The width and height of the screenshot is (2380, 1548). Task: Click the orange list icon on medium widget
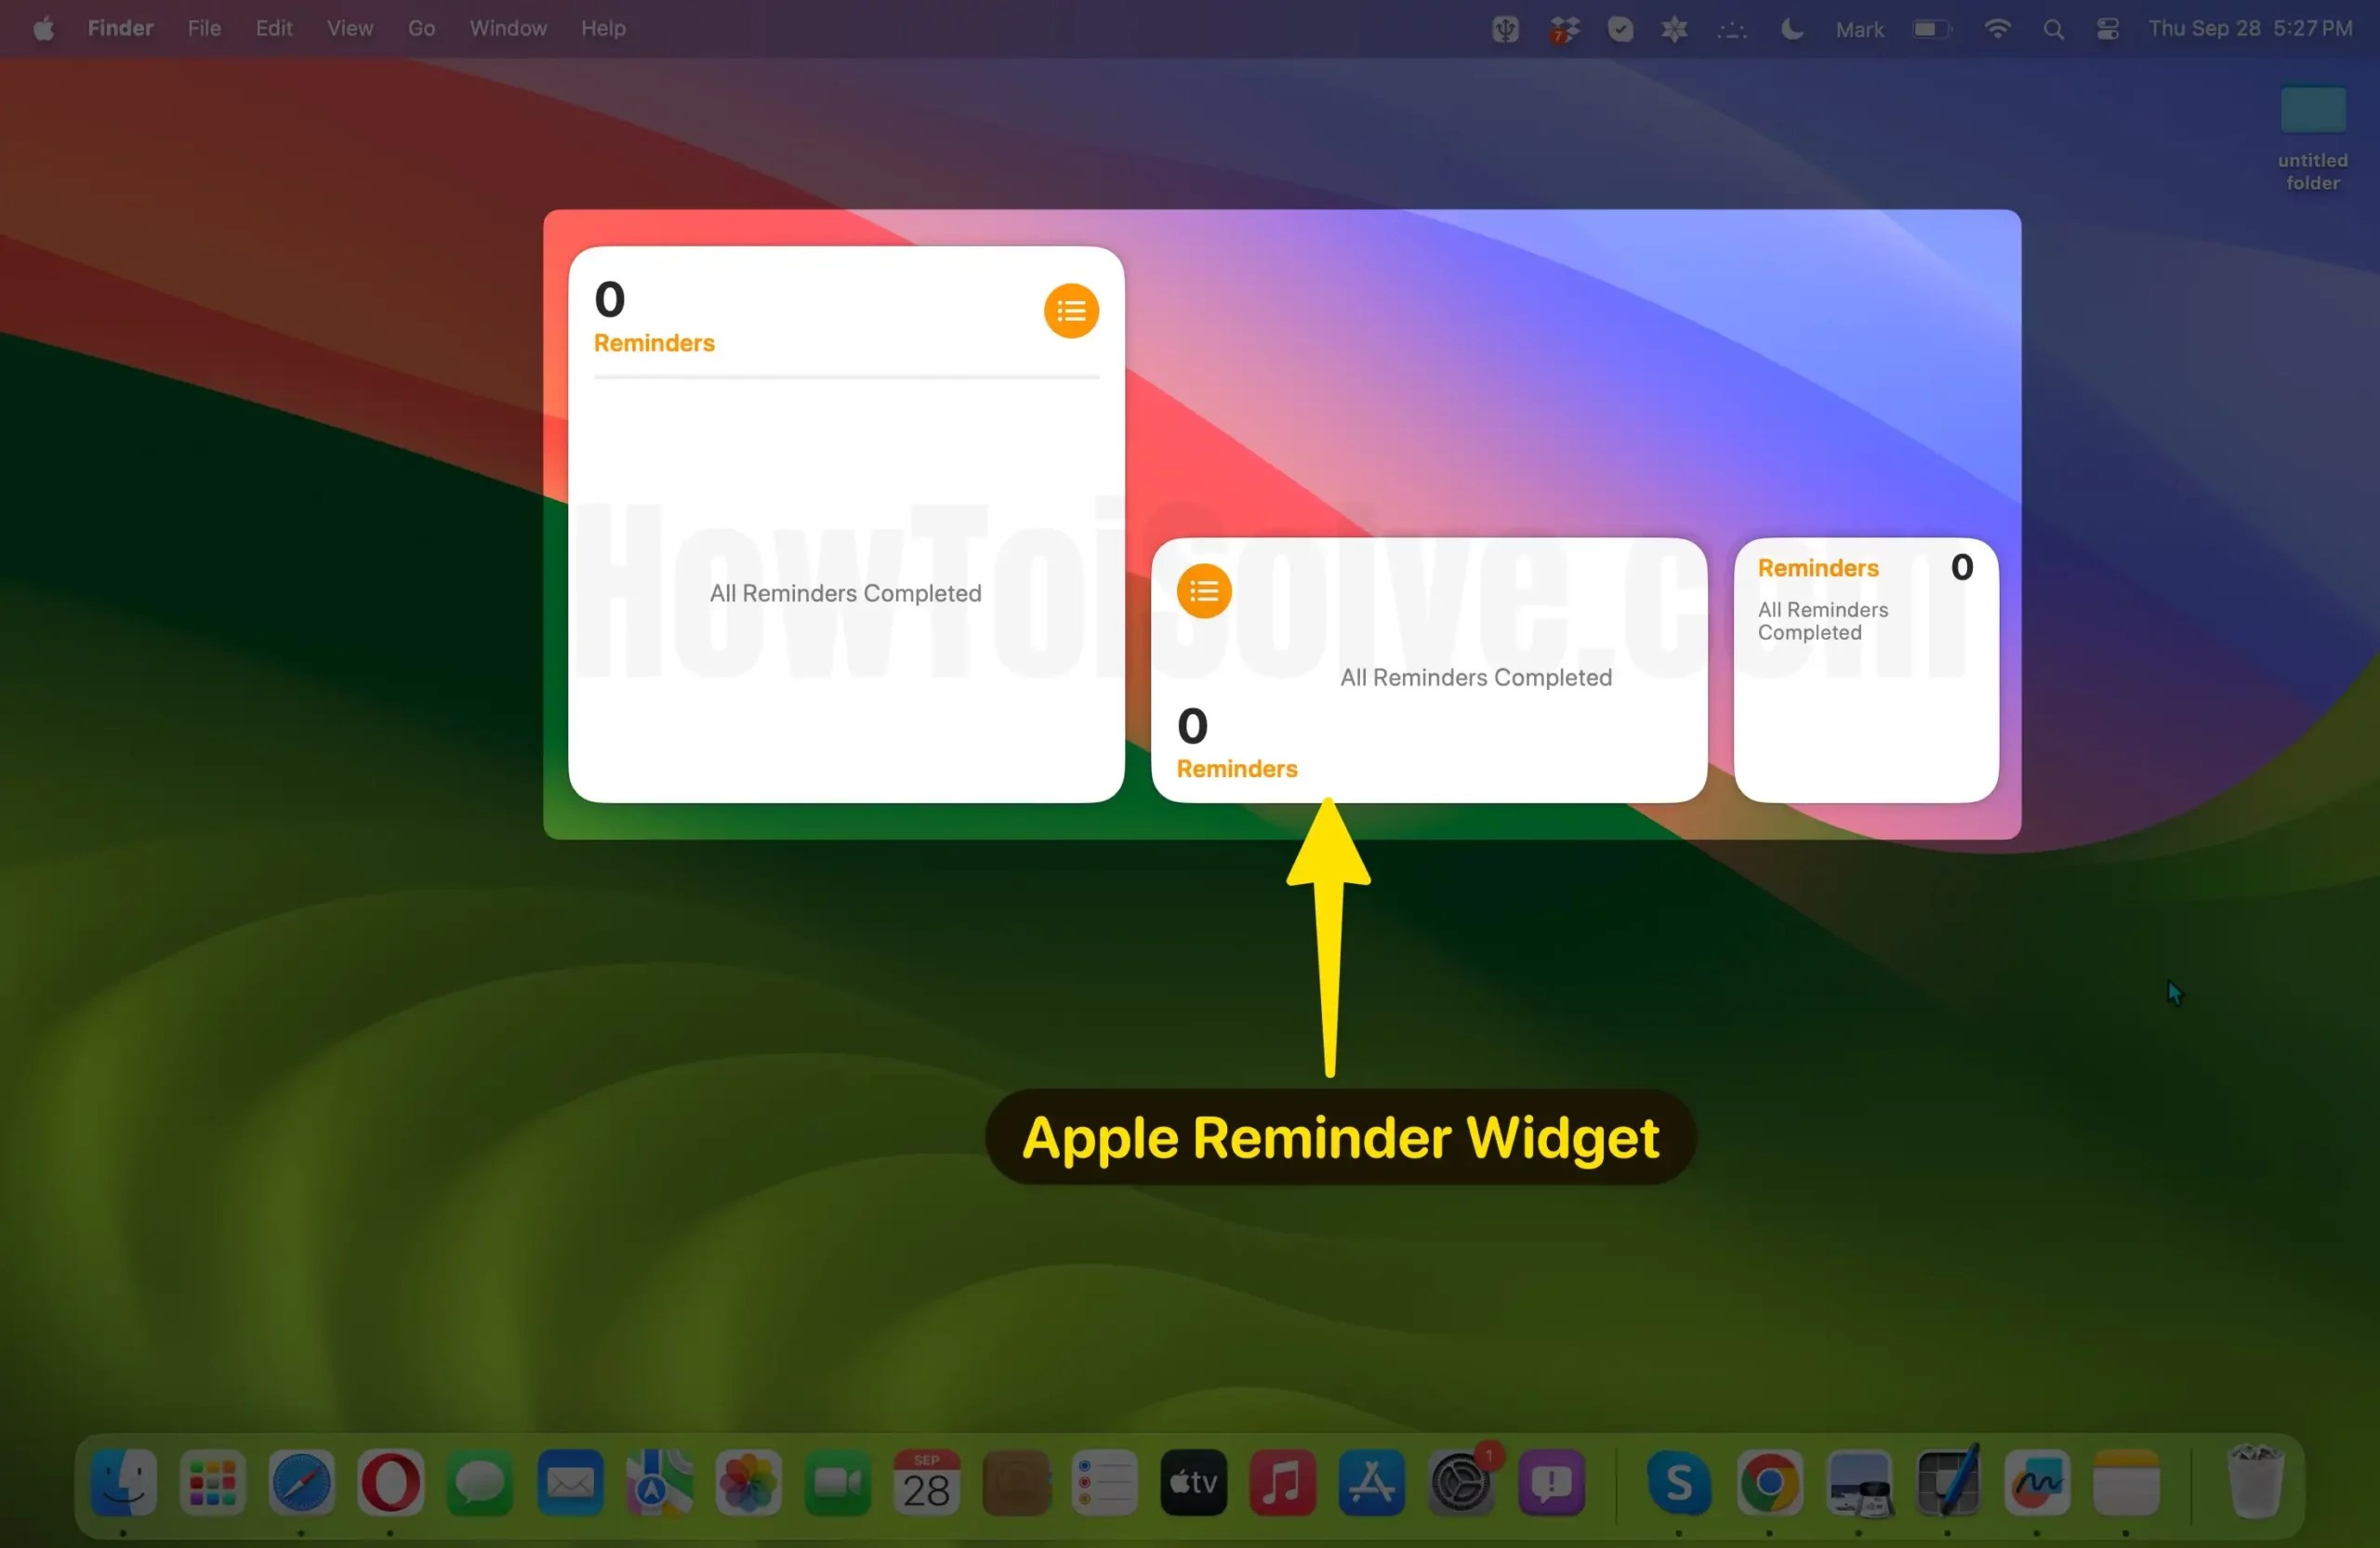[x=1203, y=590]
